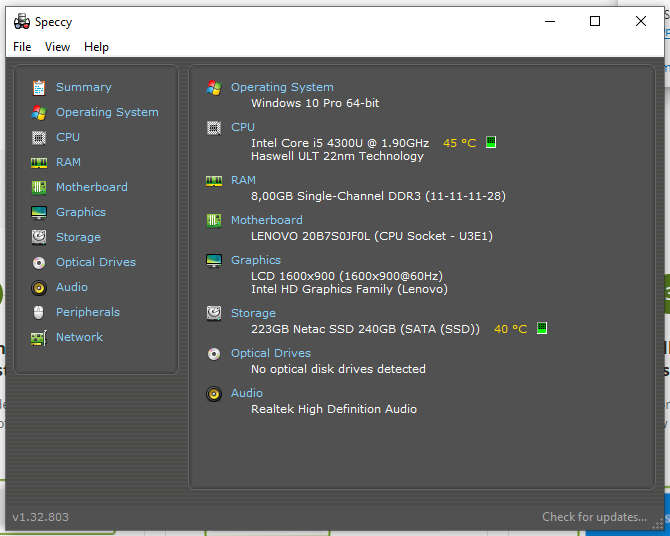Click the Motherboard icon in summary pane
The image size is (670, 536).
pyautogui.click(x=214, y=221)
